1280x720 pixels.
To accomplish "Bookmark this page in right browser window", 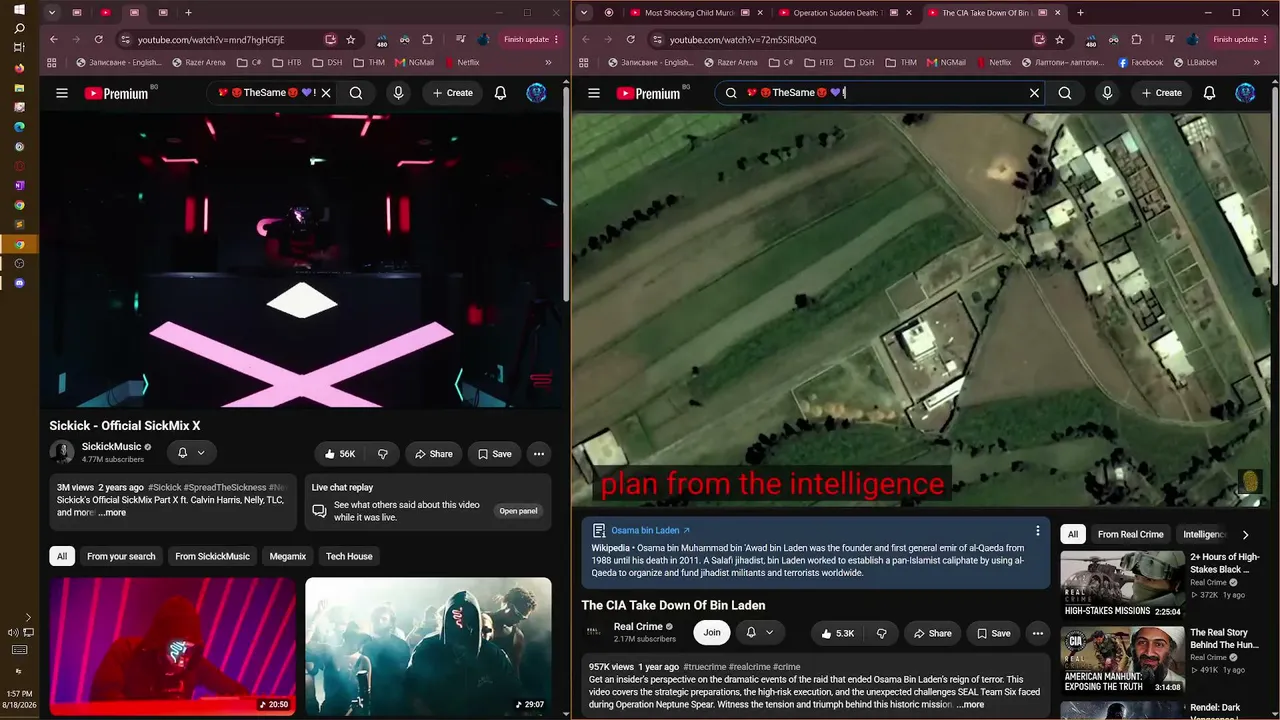I will click(x=1060, y=40).
